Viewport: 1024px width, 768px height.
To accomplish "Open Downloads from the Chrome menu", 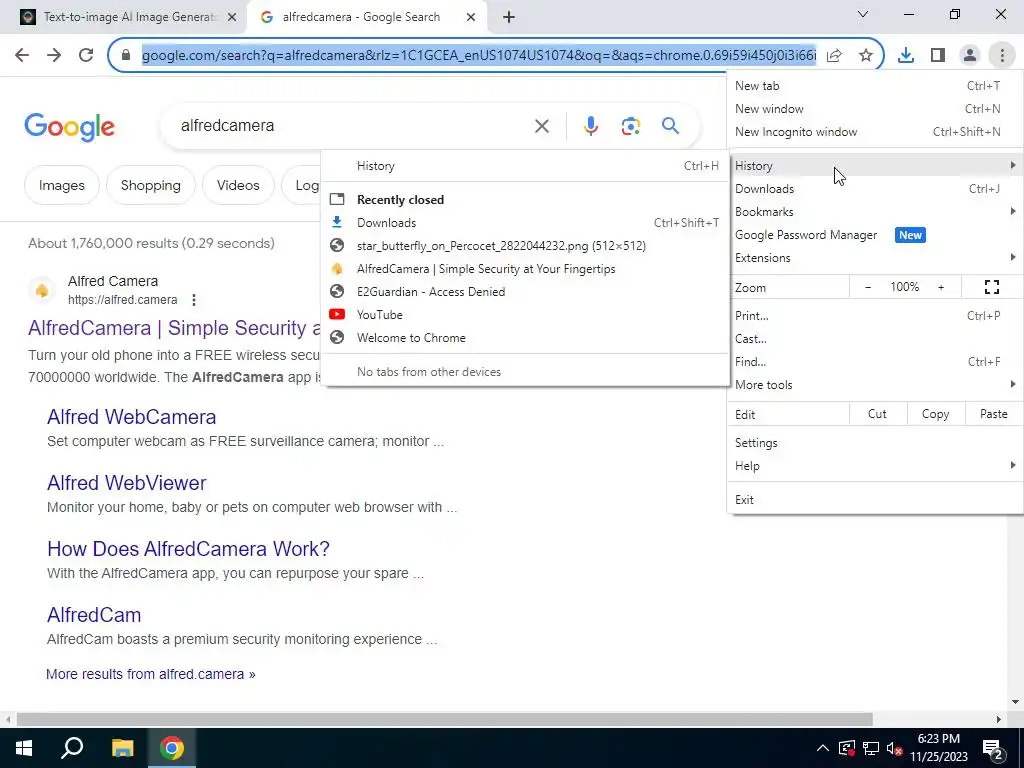I will pyautogui.click(x=875, y=189).
